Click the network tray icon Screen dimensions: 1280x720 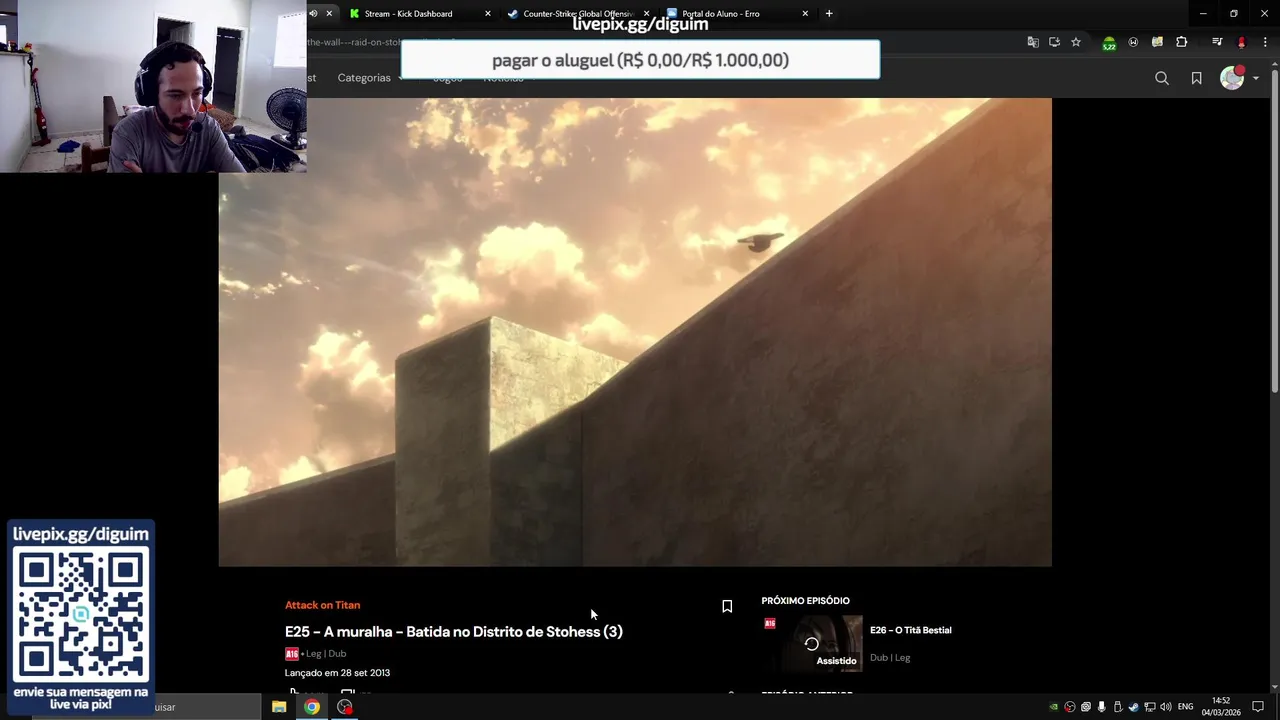pos(1149,707)
